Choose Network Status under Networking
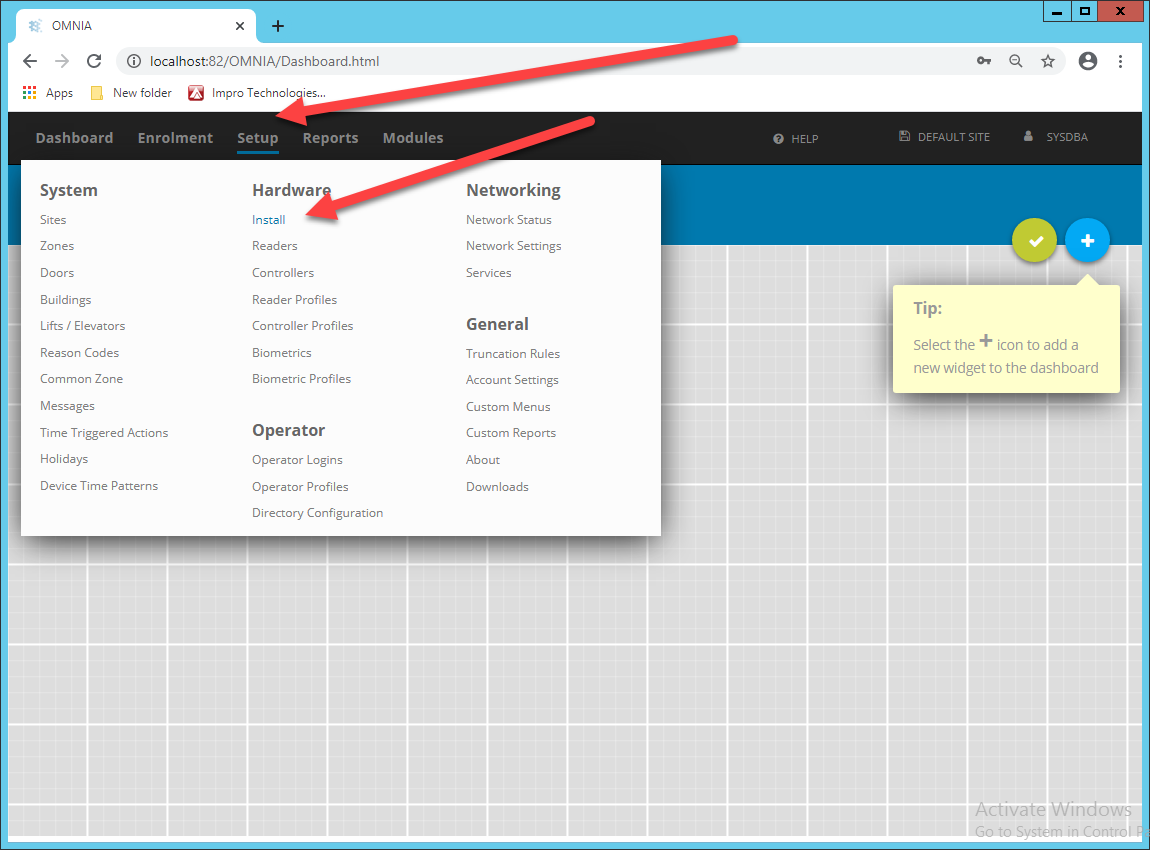The width and height of the screenshot is (1150, 850). [x=508, y=220]
